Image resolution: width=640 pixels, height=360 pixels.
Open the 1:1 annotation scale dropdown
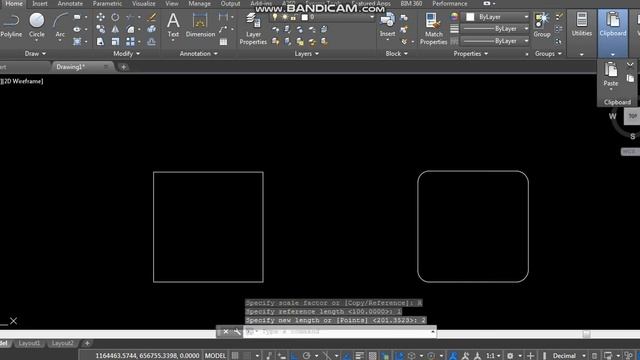click(x=493, y=356)
